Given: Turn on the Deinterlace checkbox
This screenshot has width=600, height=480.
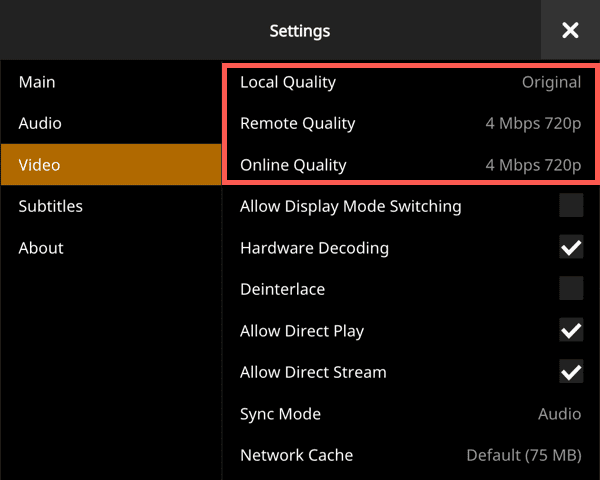Looking at the screenshot, I should pyautogui.click(x=571, y=289).
